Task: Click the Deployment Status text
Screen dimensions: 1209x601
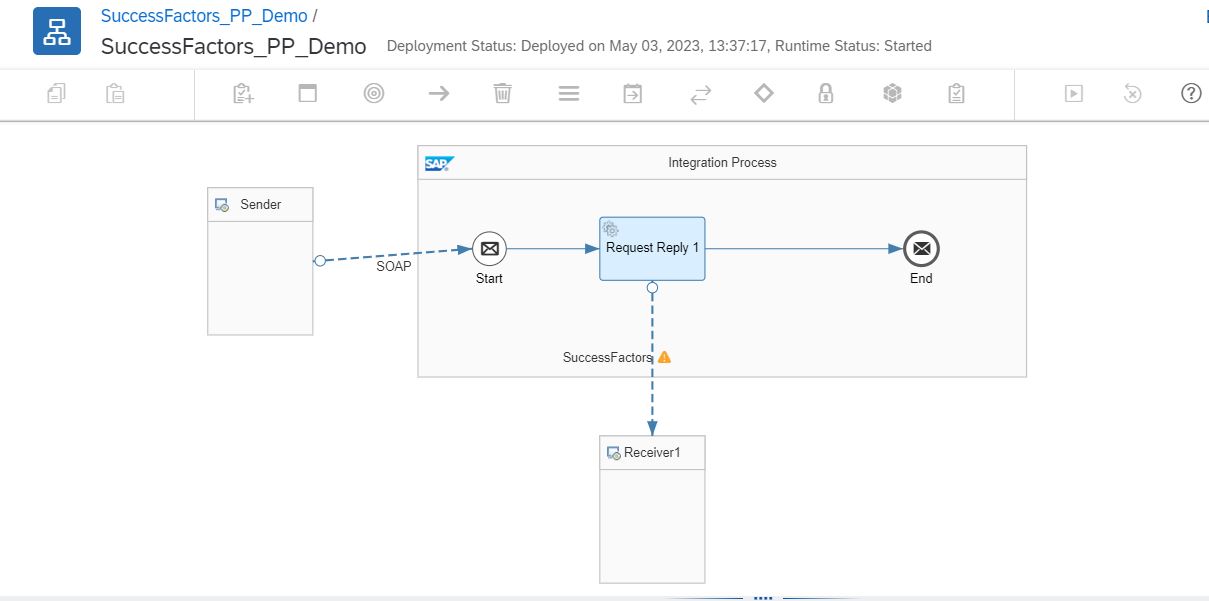Action: (x=659, y=46)
